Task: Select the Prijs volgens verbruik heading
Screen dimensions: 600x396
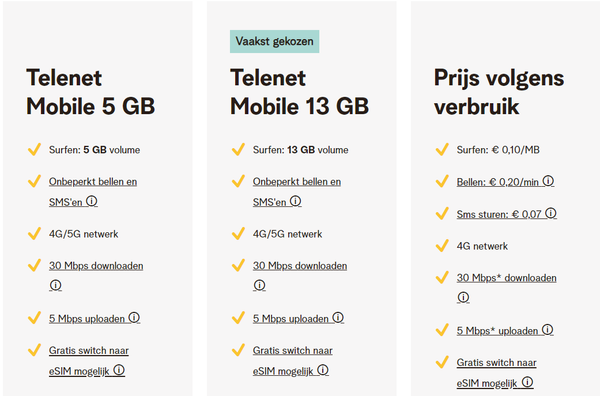Action: pos(499,92)
